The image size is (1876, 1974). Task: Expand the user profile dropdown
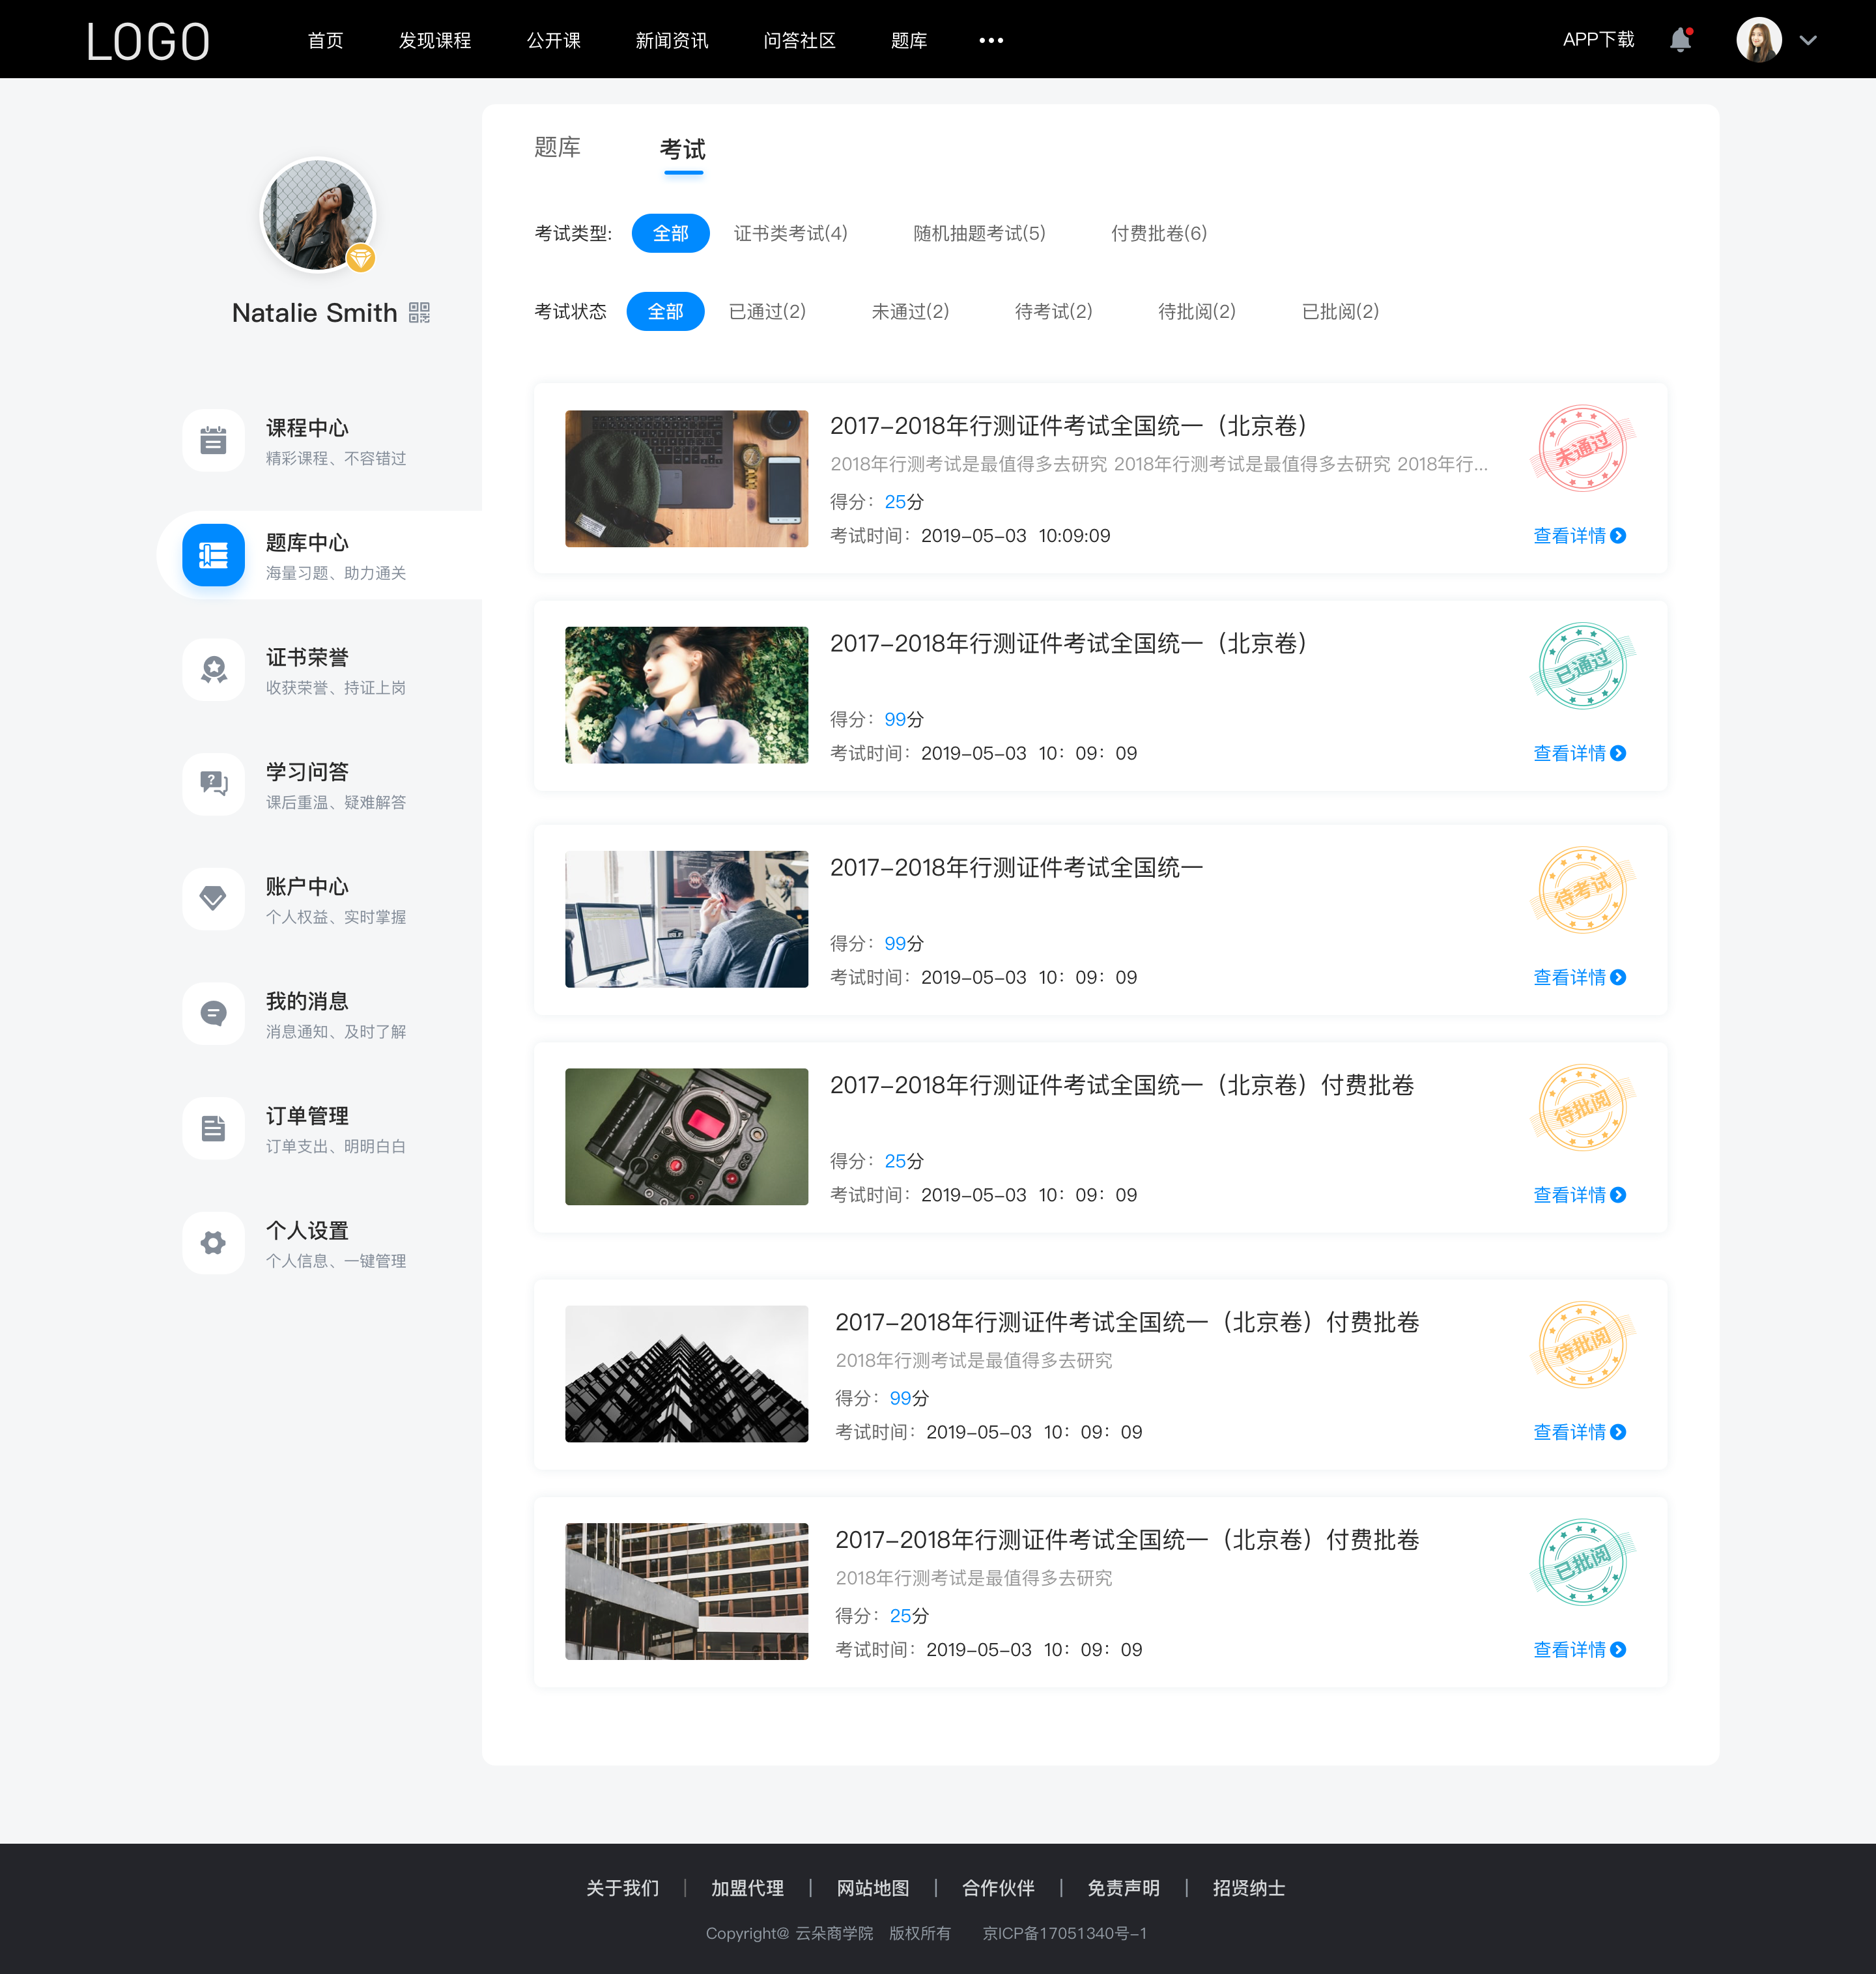[1813, 39]
